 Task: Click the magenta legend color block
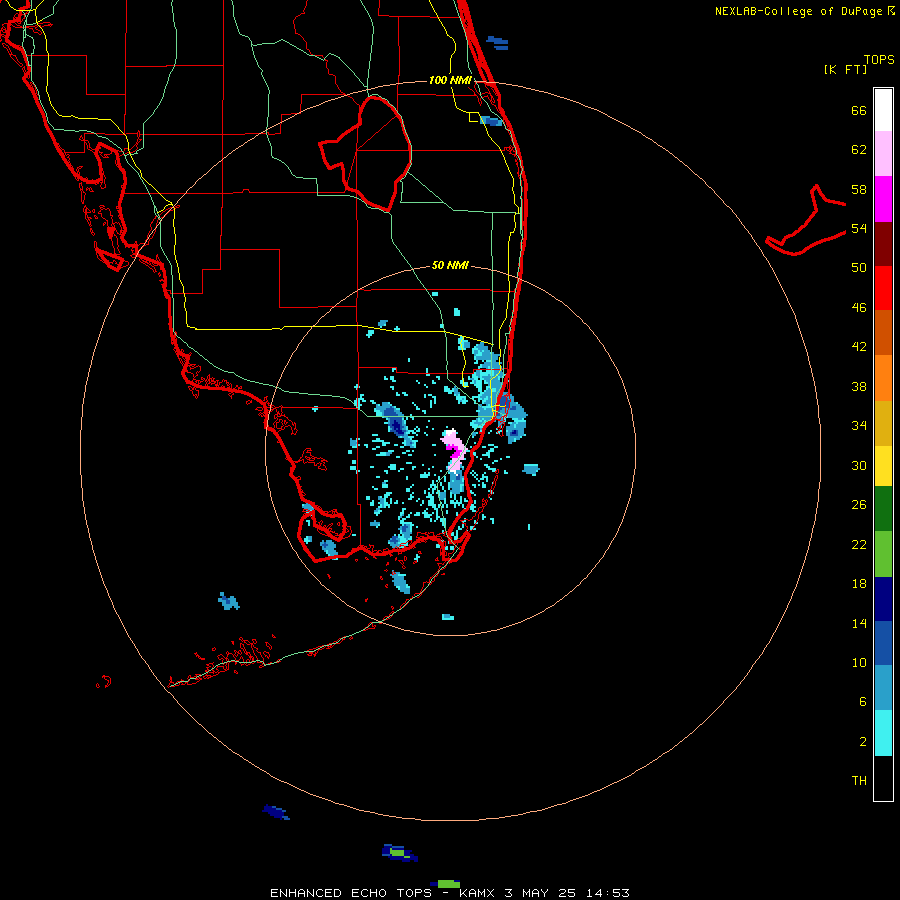(883, 199)
